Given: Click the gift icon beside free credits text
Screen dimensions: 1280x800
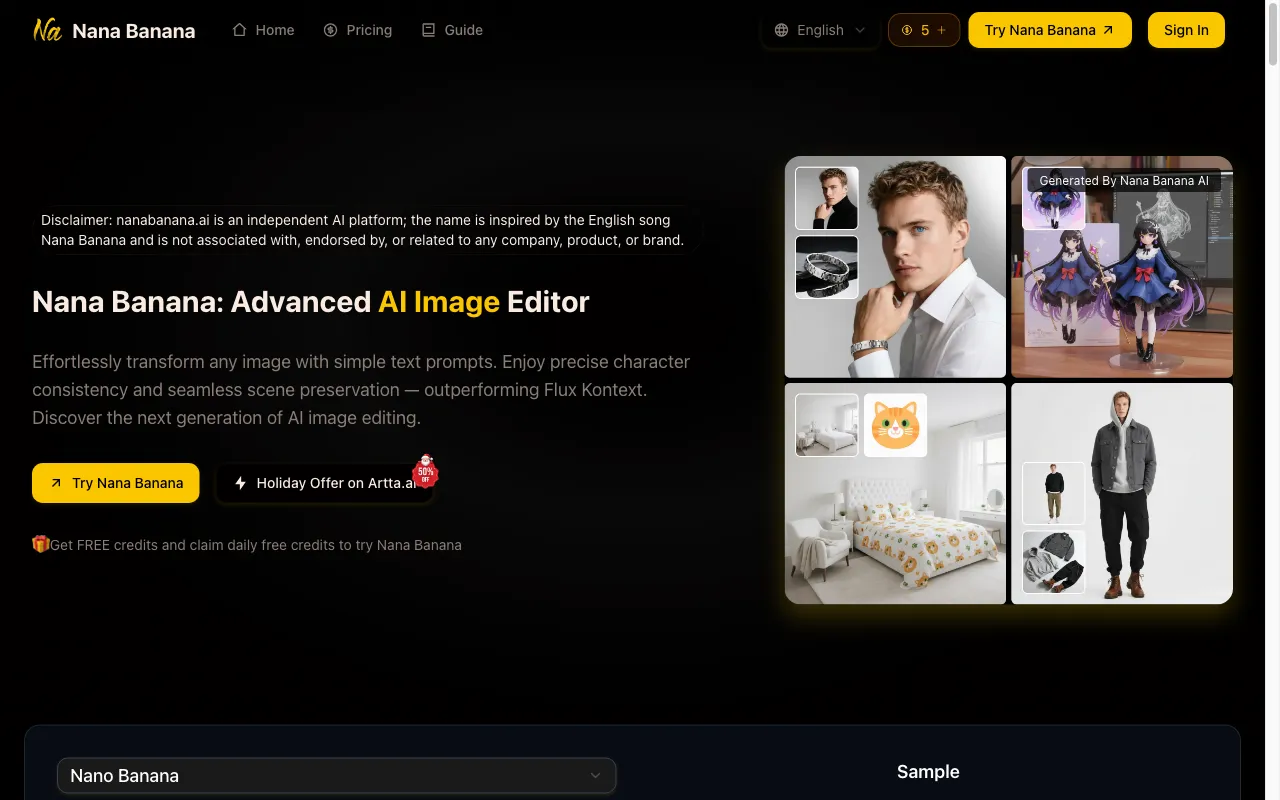Looking at the screenshot, I should (41, 544).
